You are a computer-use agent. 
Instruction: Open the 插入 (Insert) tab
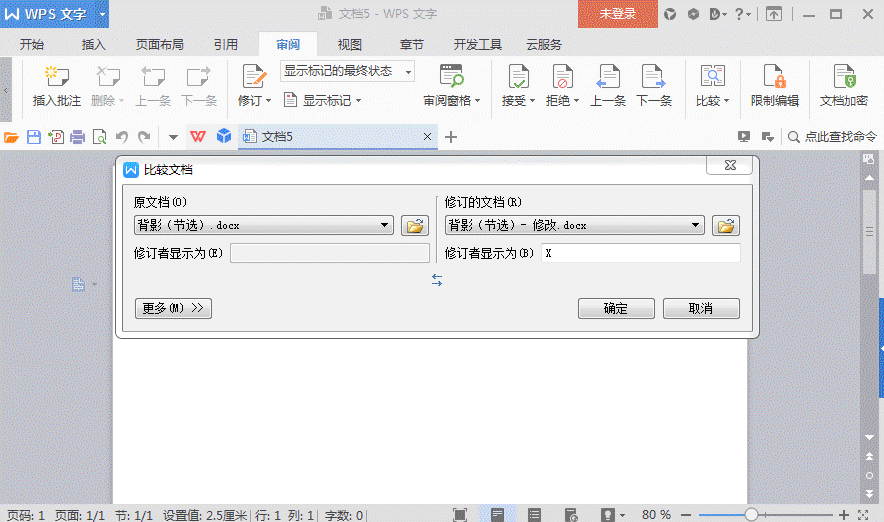94,45
